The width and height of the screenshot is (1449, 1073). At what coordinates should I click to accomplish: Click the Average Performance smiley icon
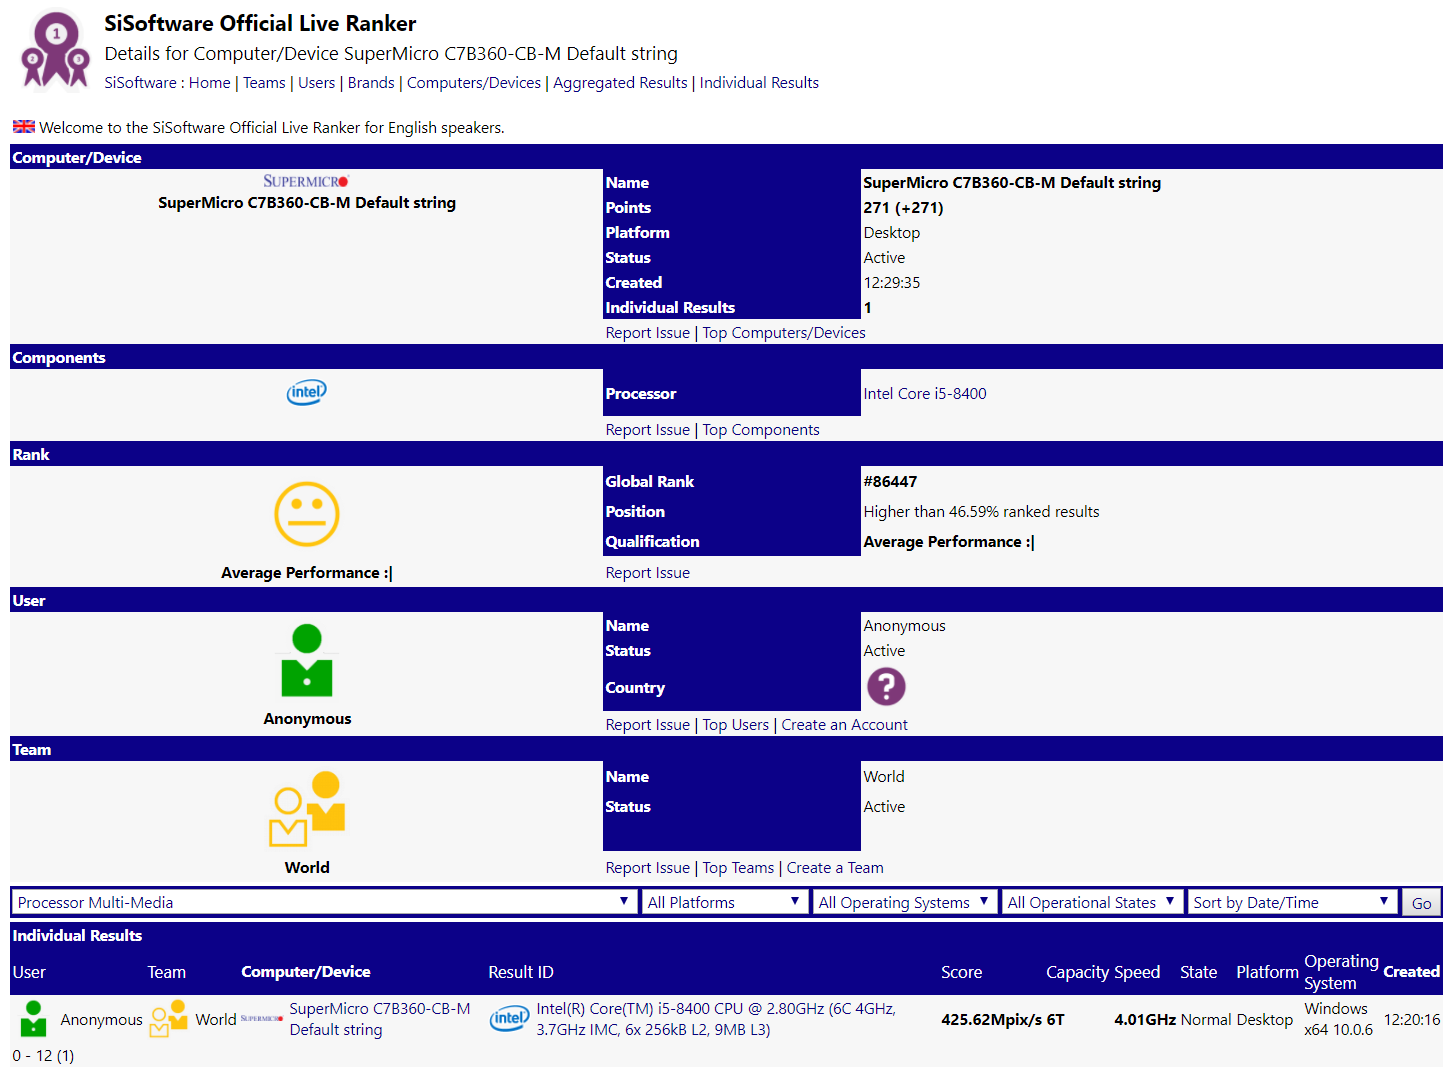pos(306,514)
